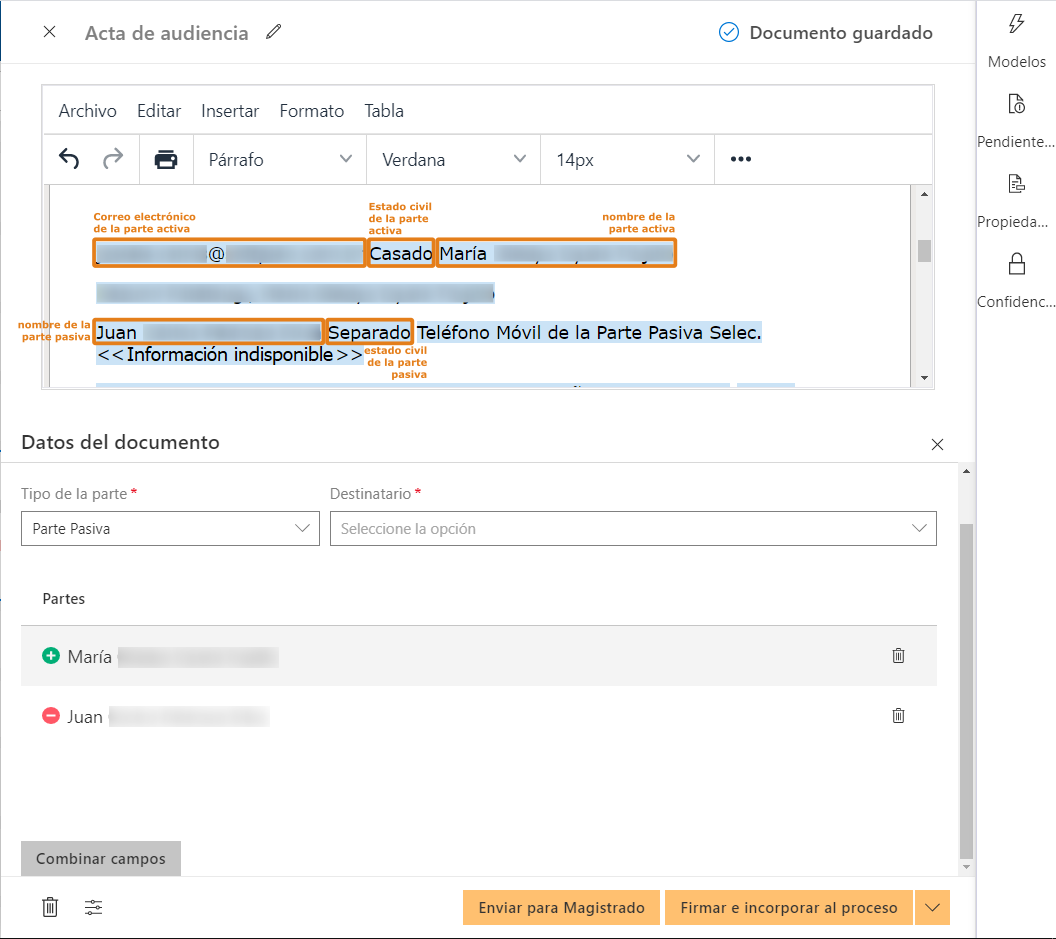
Task: Show more toolbar options ellipsis
Action: pyautogui.click(x=740, y=159)
